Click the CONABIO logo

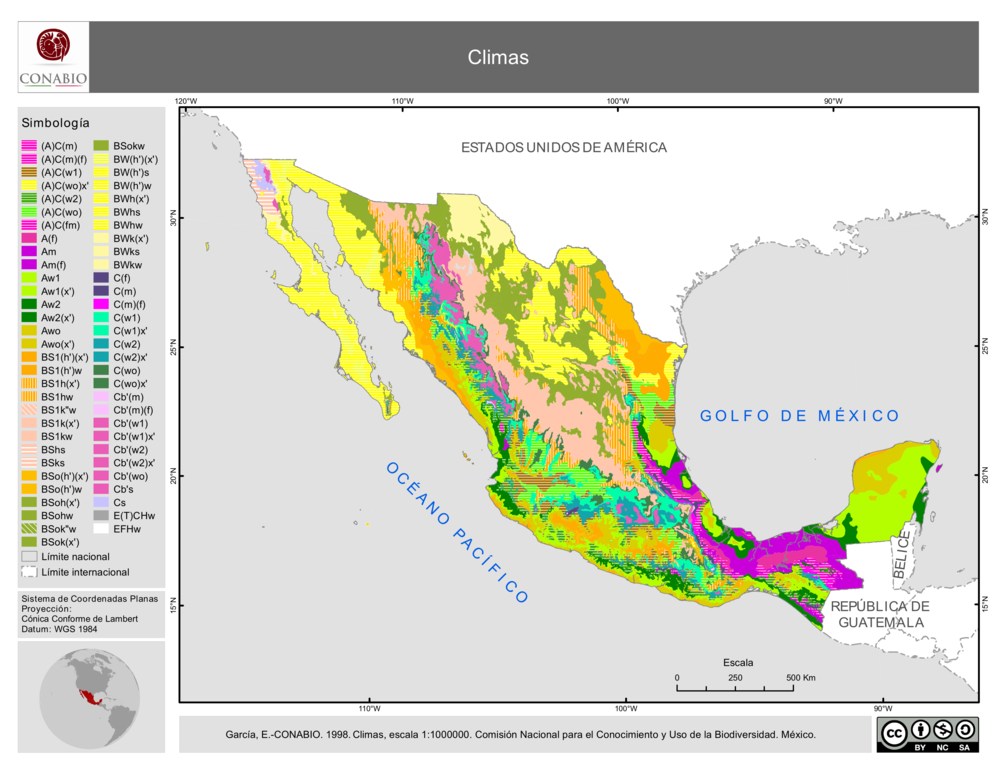[x=53, y=57]
